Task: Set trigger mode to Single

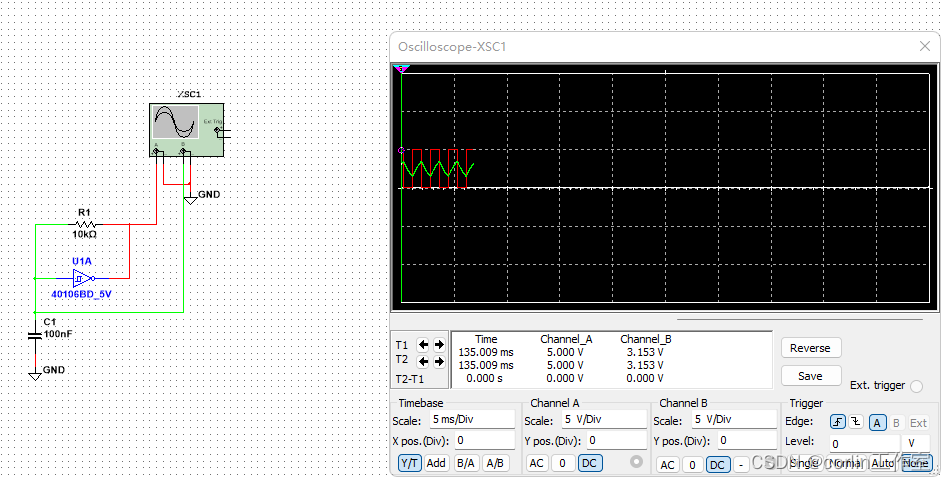Action: pos(804,463)
